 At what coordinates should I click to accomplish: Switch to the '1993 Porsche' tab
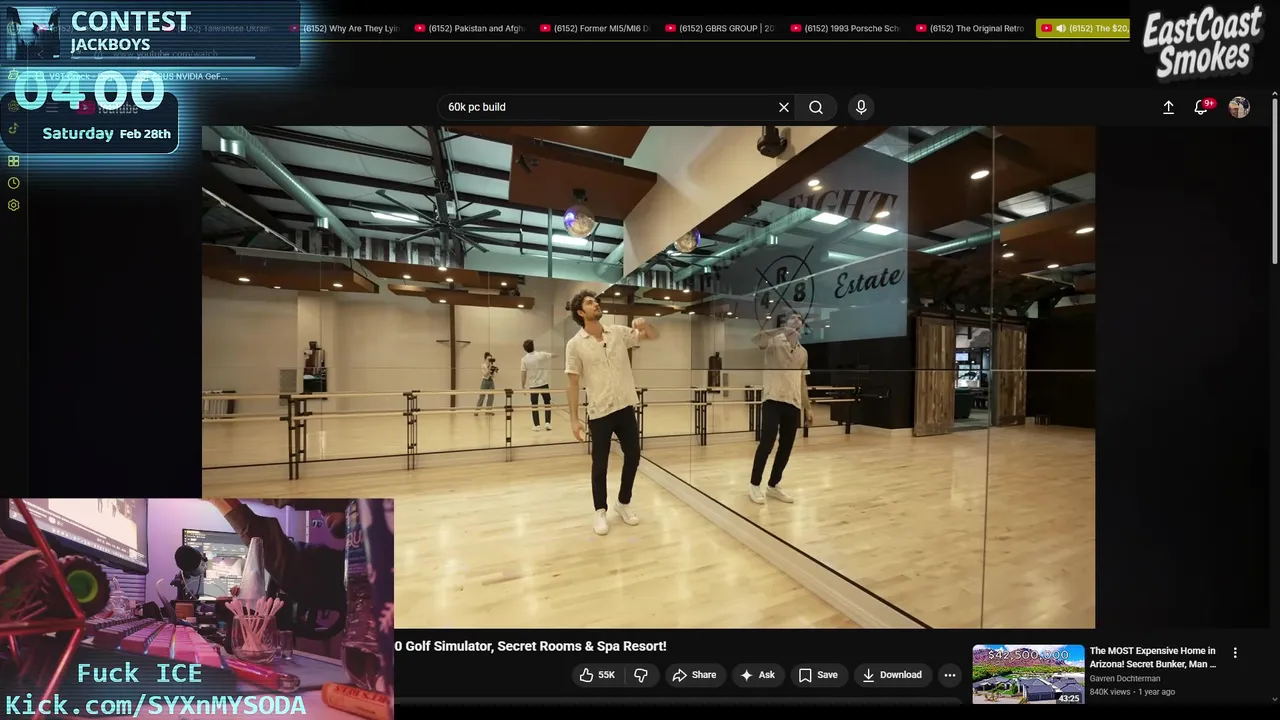845,28
